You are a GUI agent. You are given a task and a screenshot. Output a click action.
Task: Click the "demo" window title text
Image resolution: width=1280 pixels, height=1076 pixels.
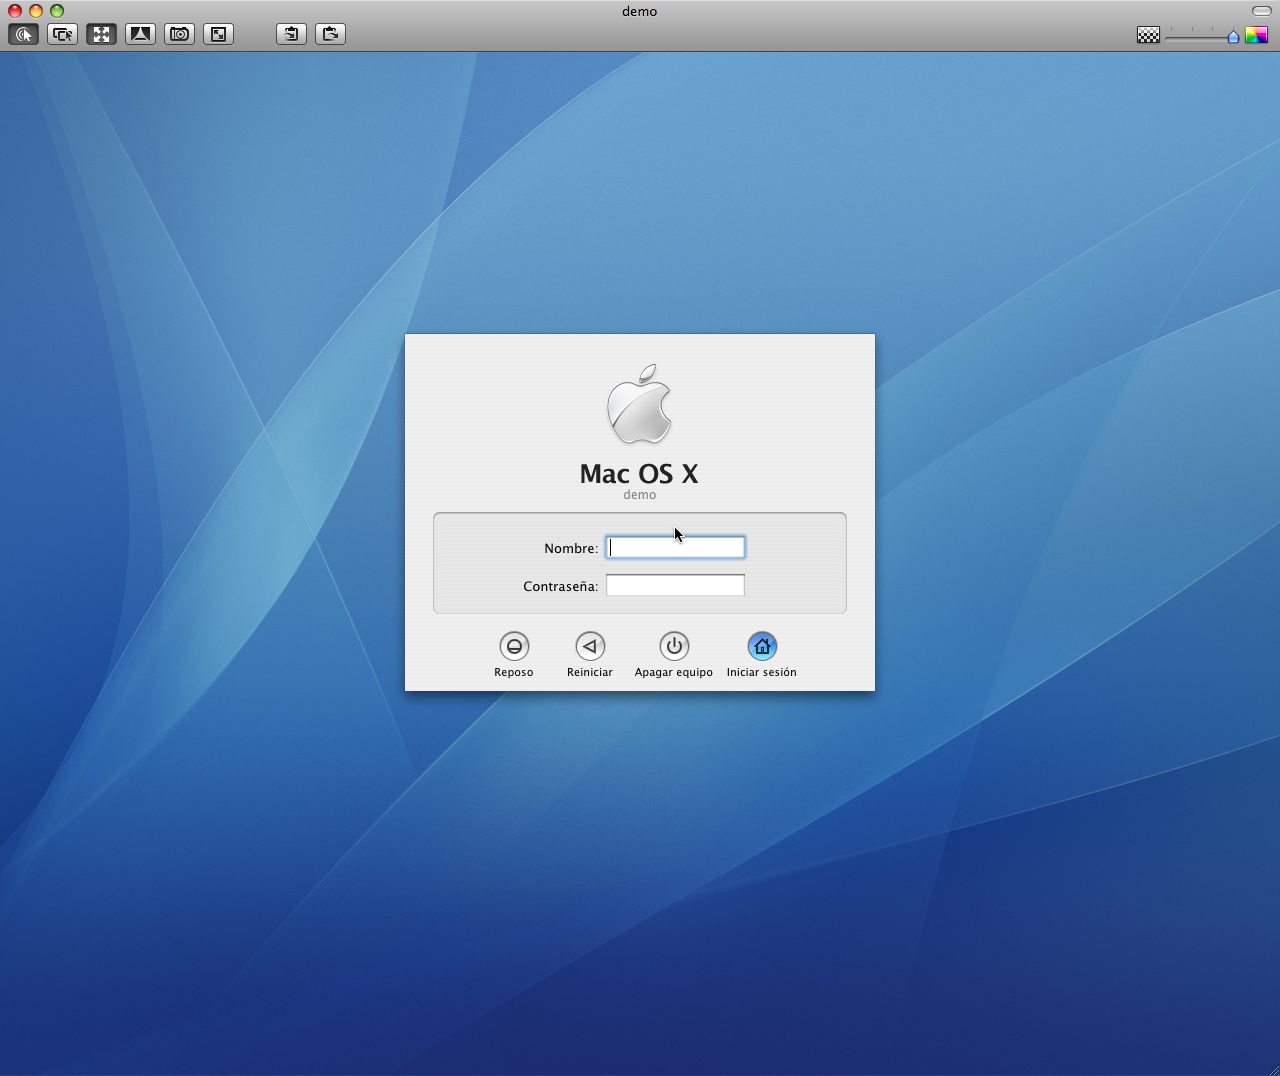[640, 11]
